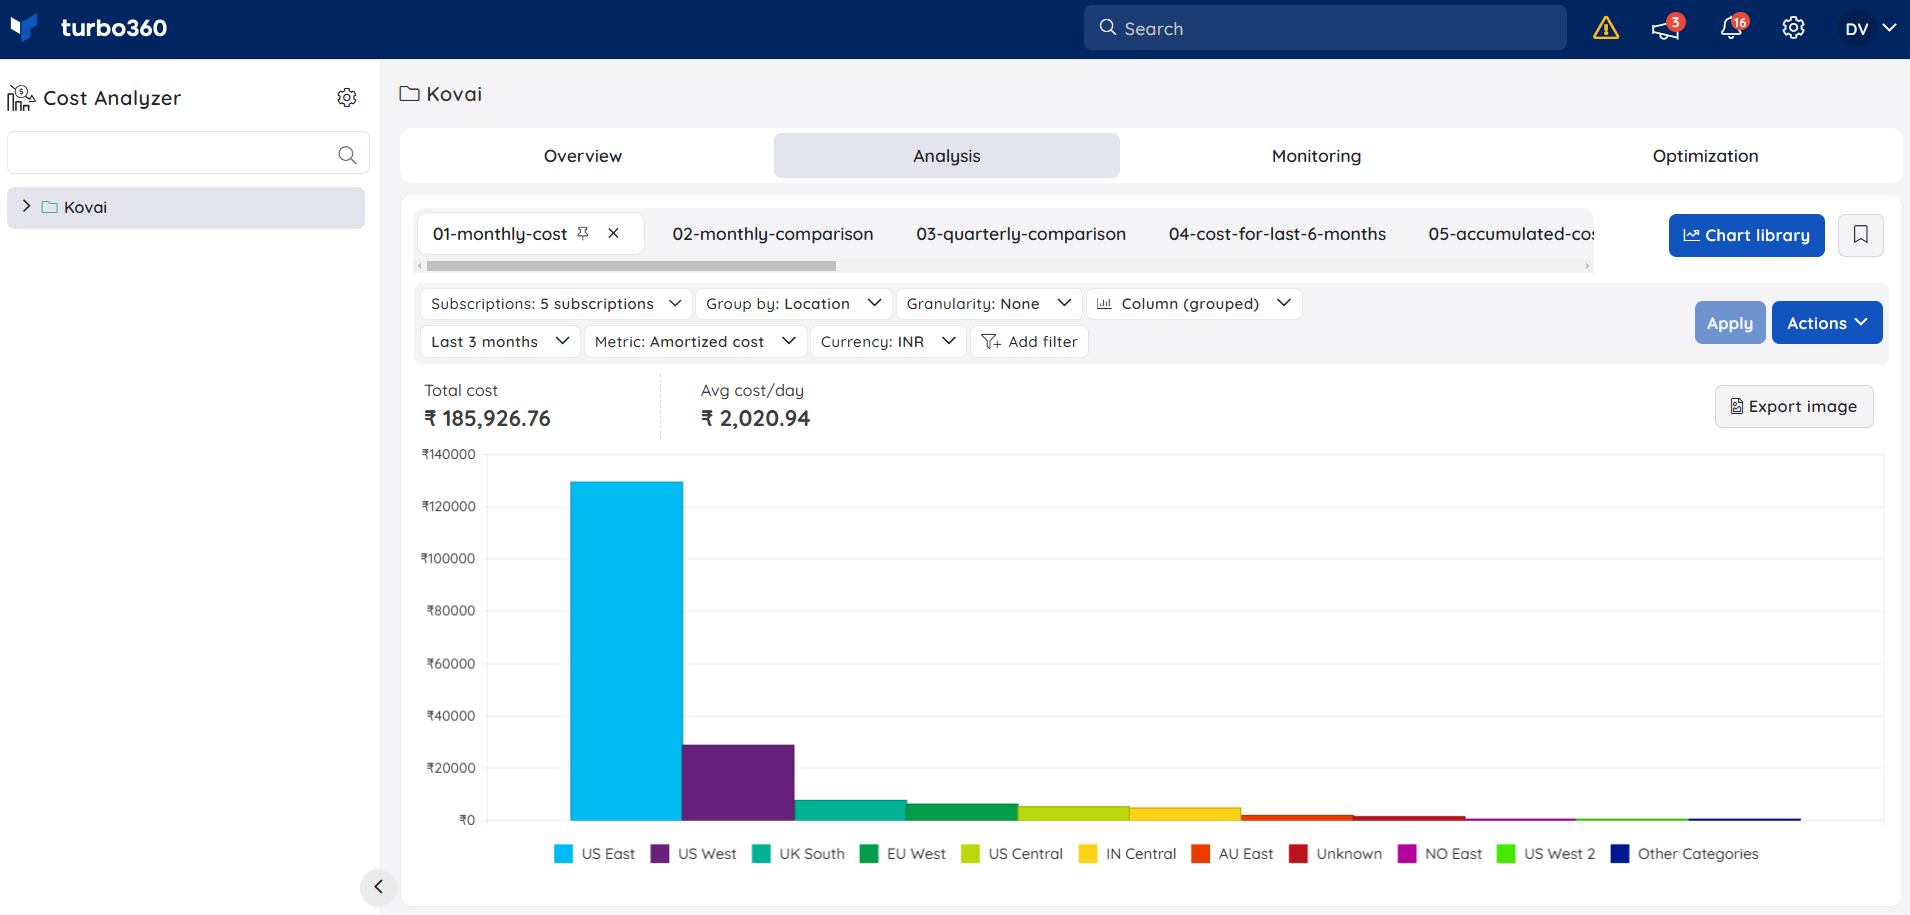Expand the Kovai tree node arrow
1910x915 pixels.
[x=26, y=206]
